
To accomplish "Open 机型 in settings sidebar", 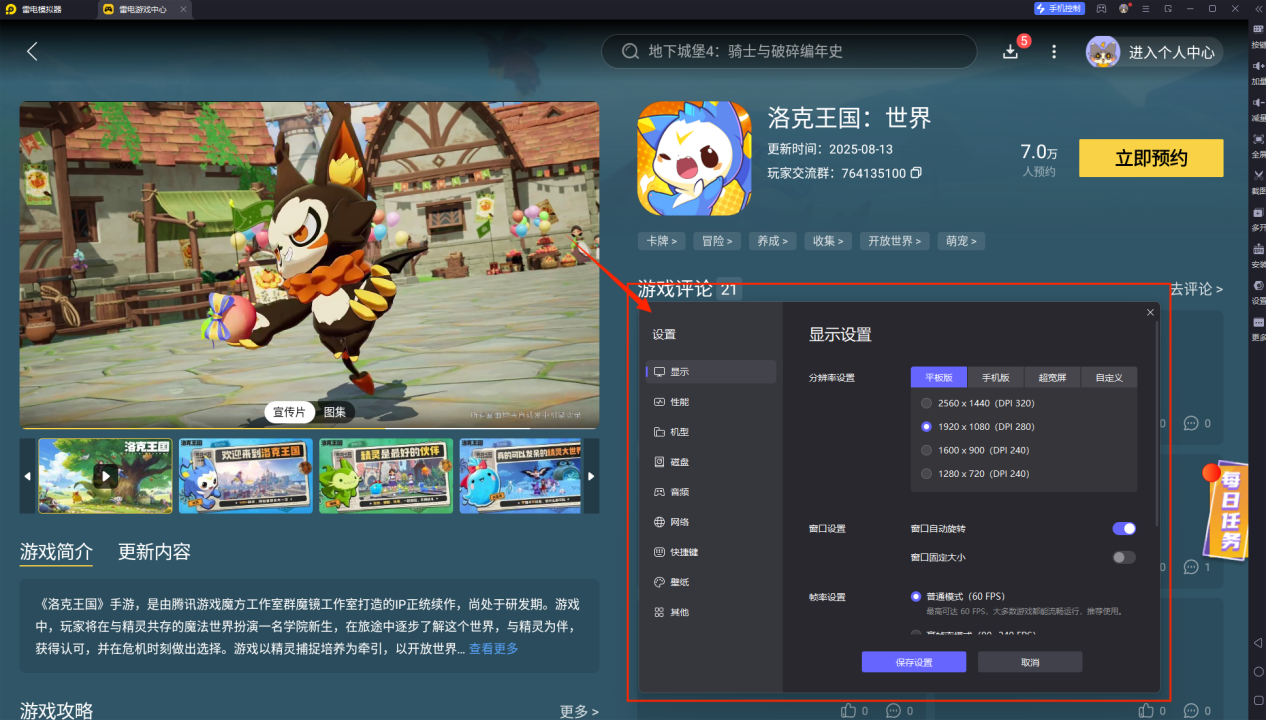I will tap(710, 432).
